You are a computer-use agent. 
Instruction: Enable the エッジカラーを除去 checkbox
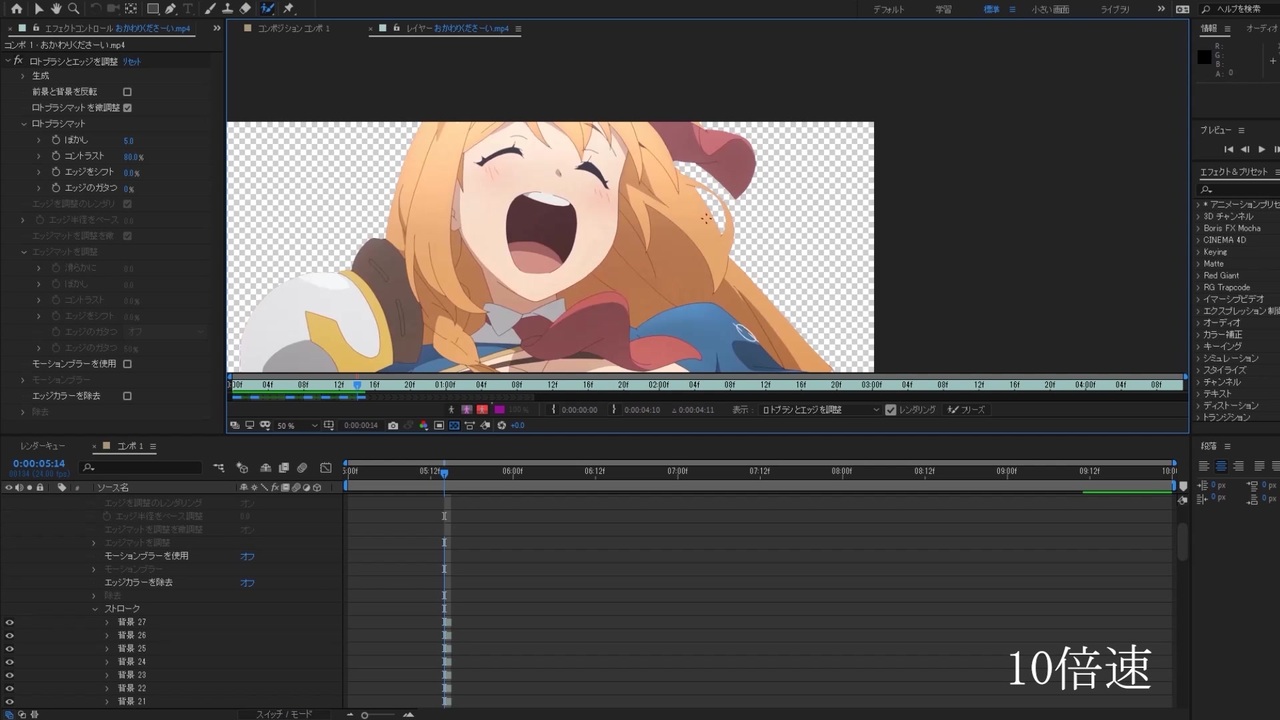pos(127,396)
